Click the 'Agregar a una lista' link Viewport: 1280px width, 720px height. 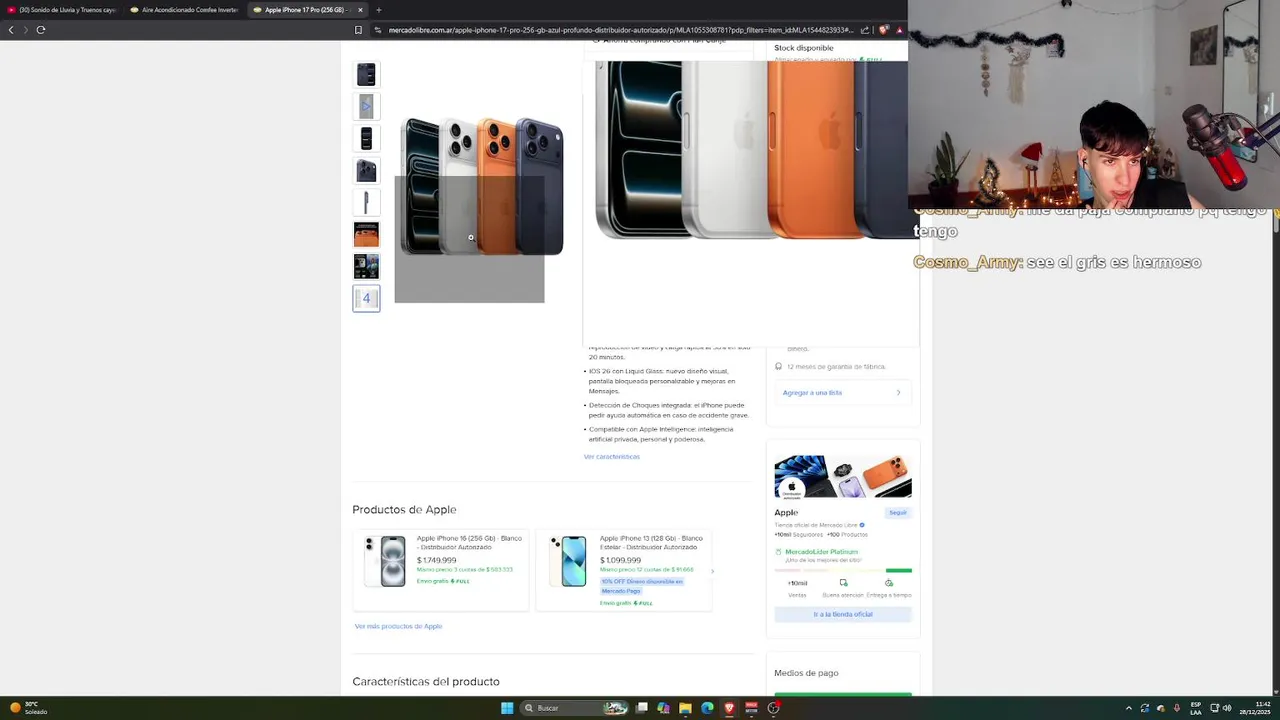coord(812,393)
